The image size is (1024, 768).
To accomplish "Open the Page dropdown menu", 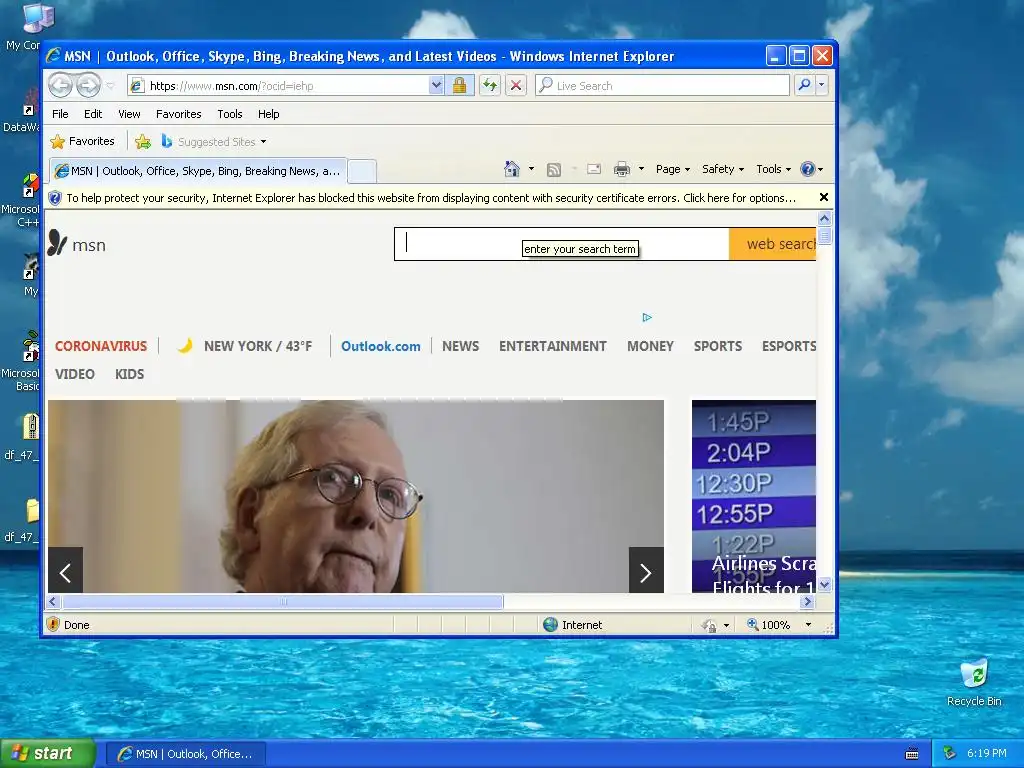I will 673,169.
